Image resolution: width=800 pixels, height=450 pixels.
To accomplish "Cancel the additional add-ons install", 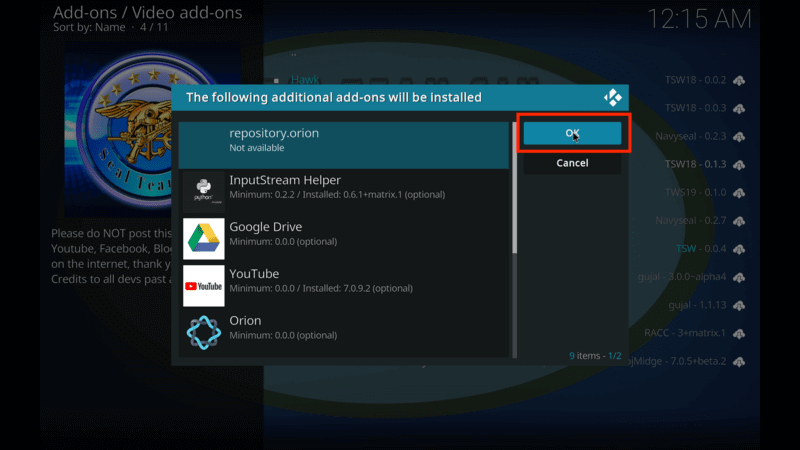I will pyautogui.click(x=572, y=163).
